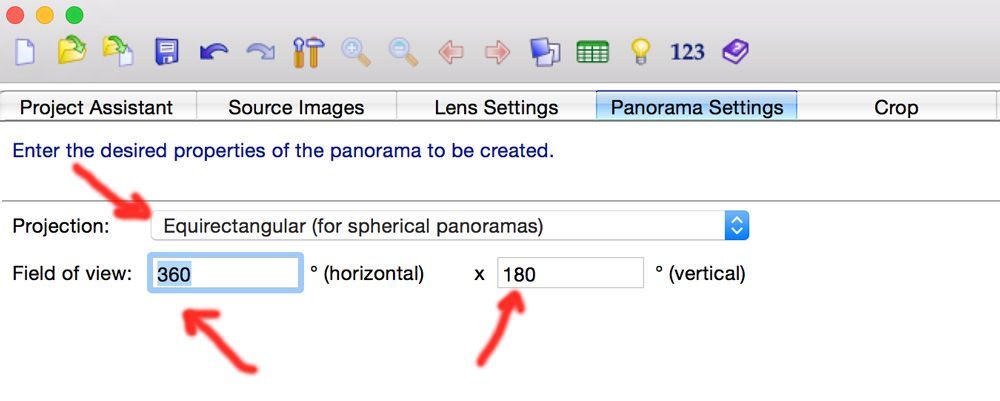This screenshot has height=401, width=1000.
Task: Click the light bulb icon
Action: (x=640, y=51)
